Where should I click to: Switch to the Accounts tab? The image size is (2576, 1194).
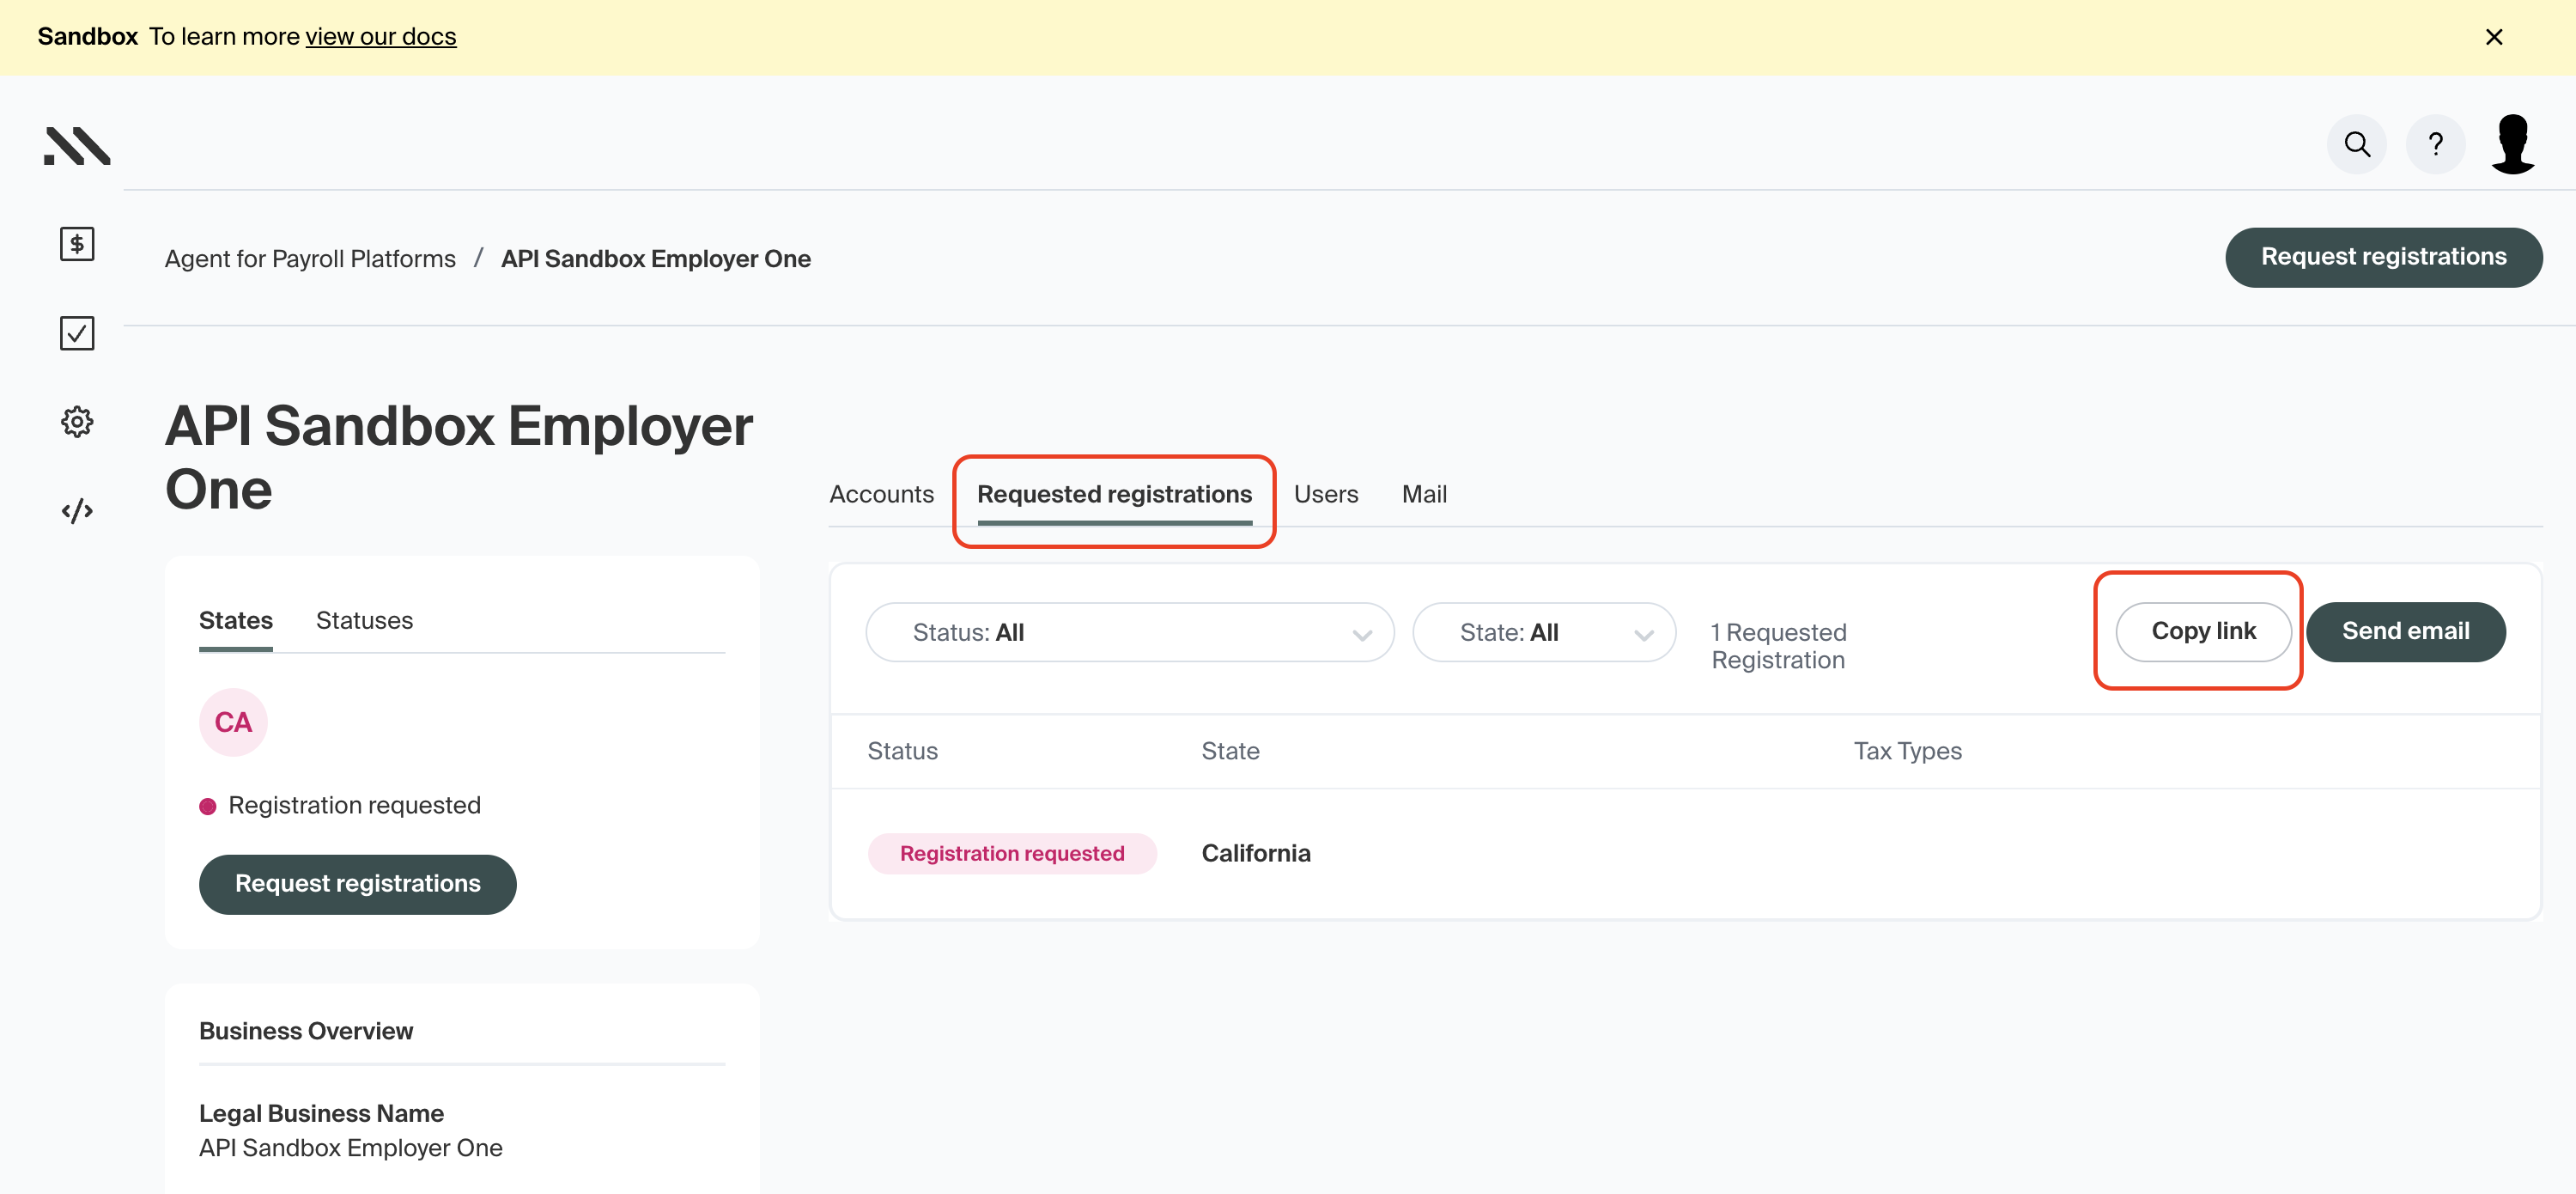tap(881, 494)
